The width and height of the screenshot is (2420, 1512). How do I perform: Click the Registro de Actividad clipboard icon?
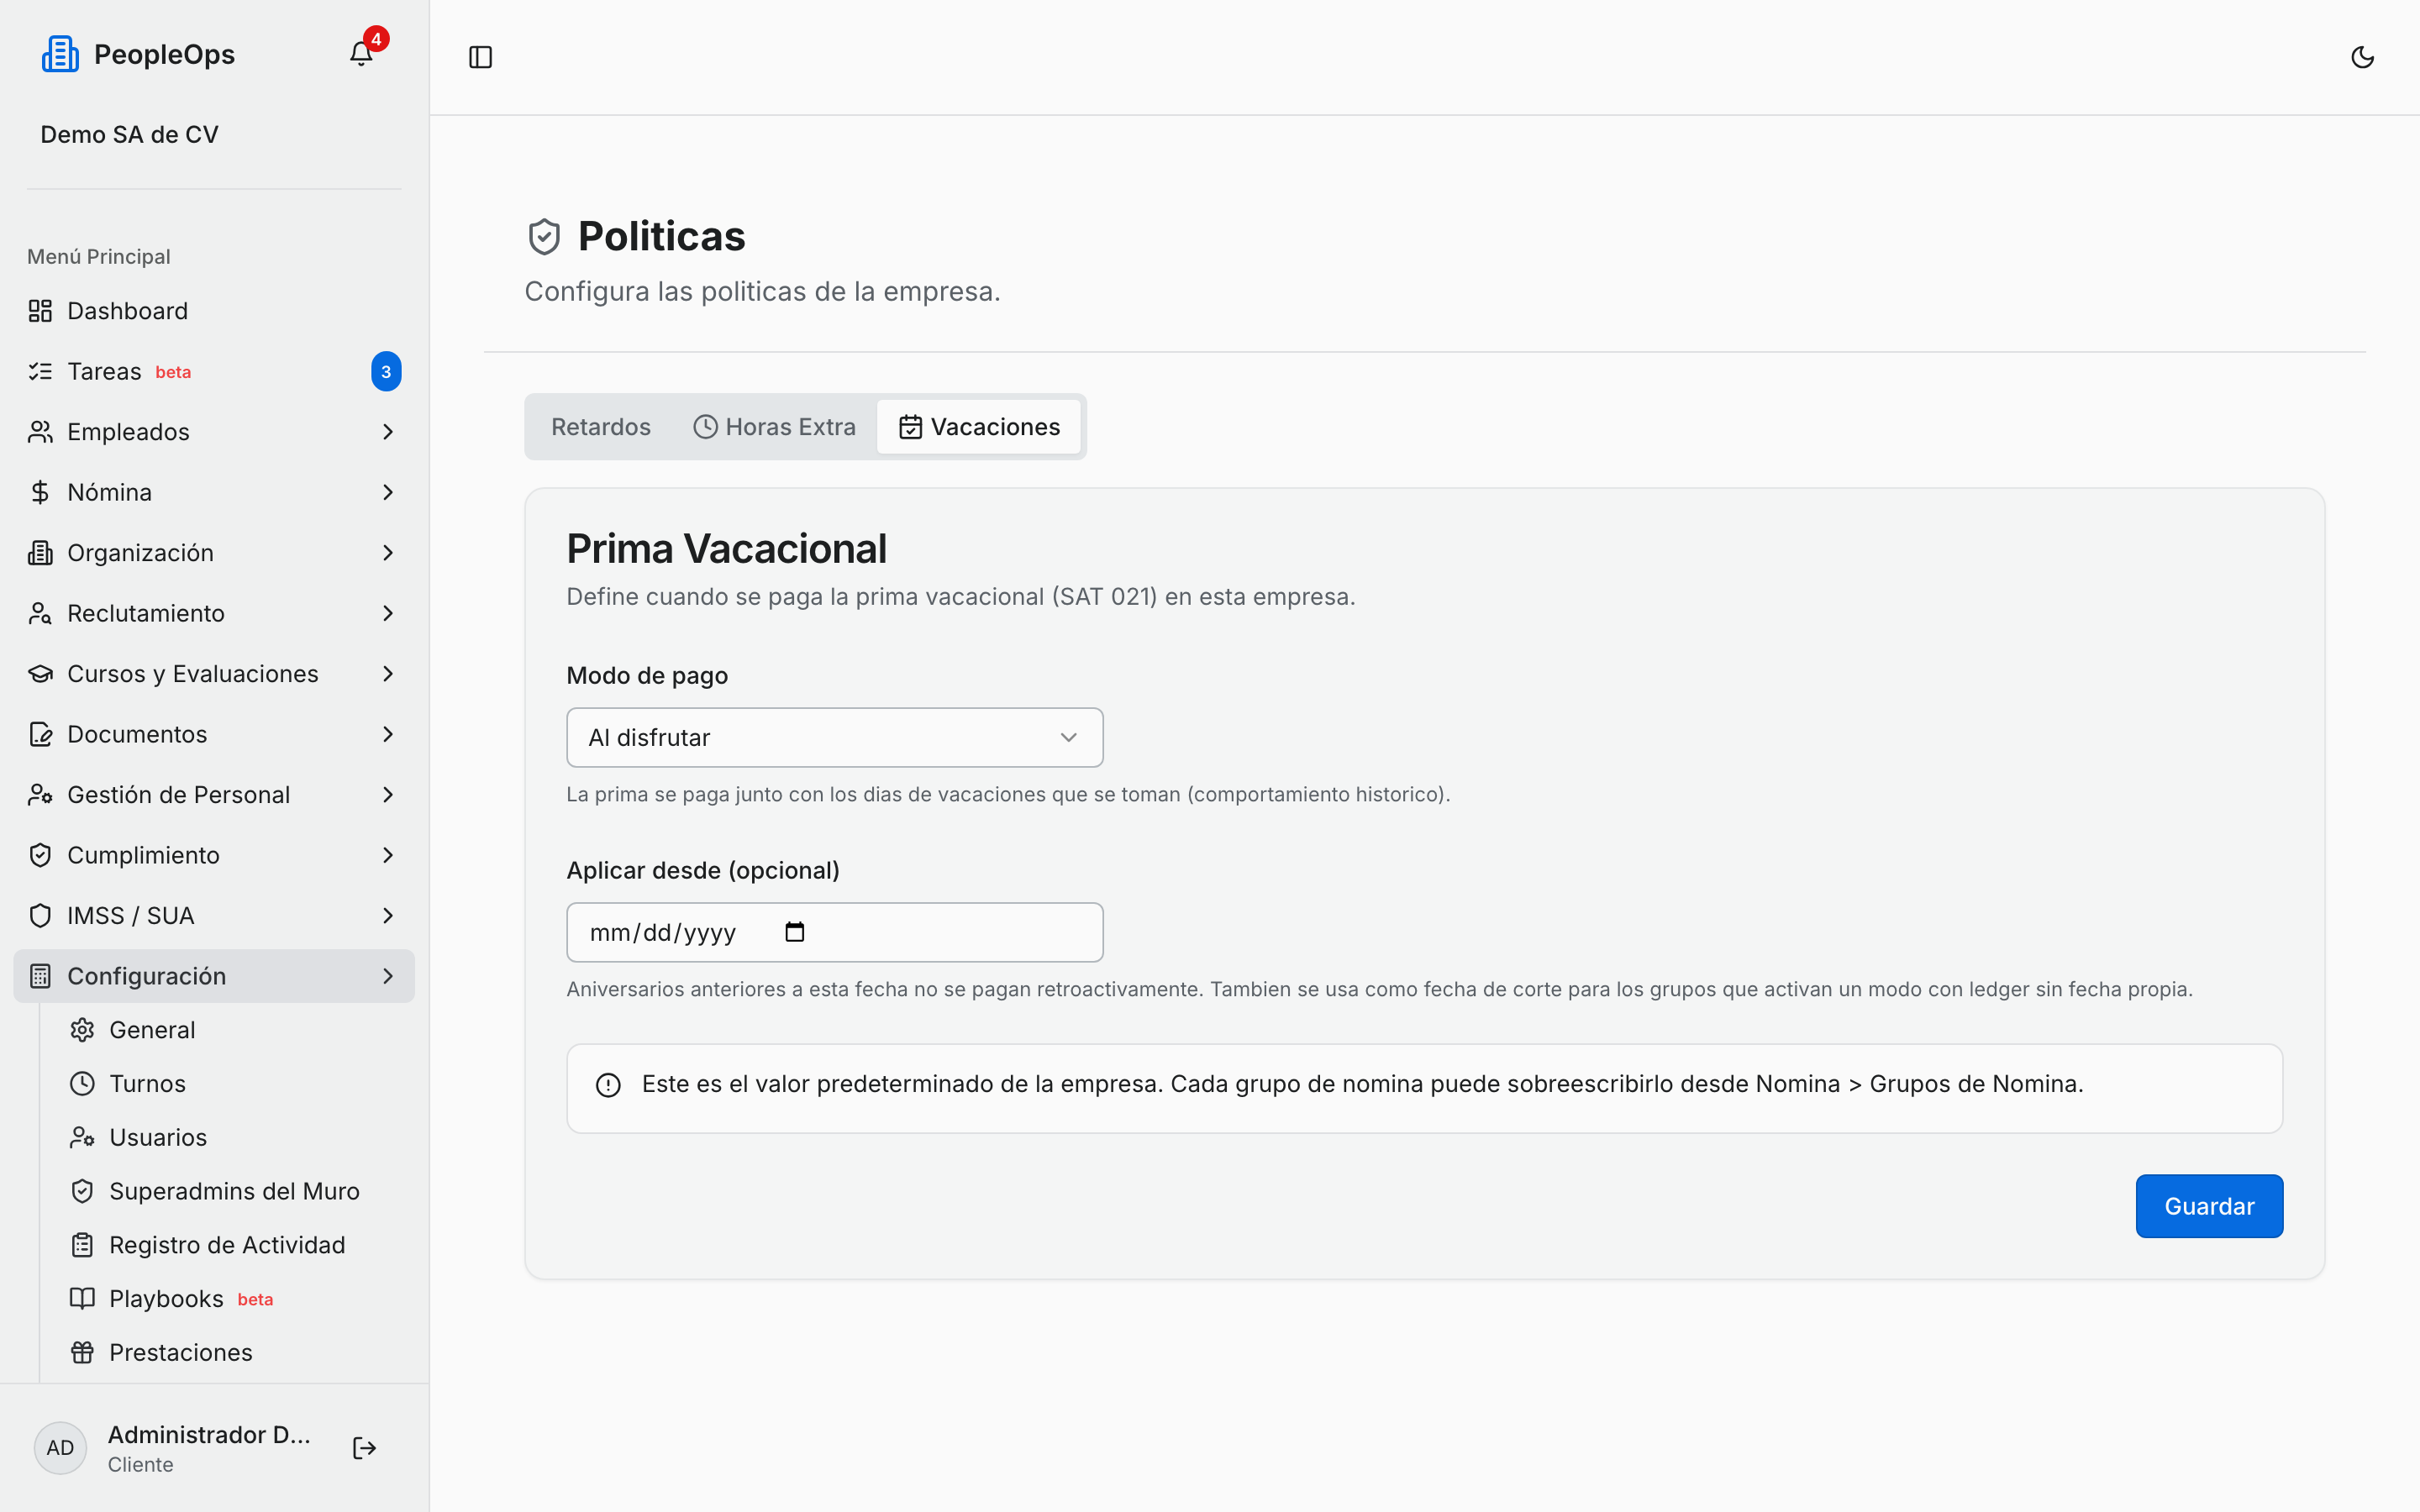(x=82, y=1245)
